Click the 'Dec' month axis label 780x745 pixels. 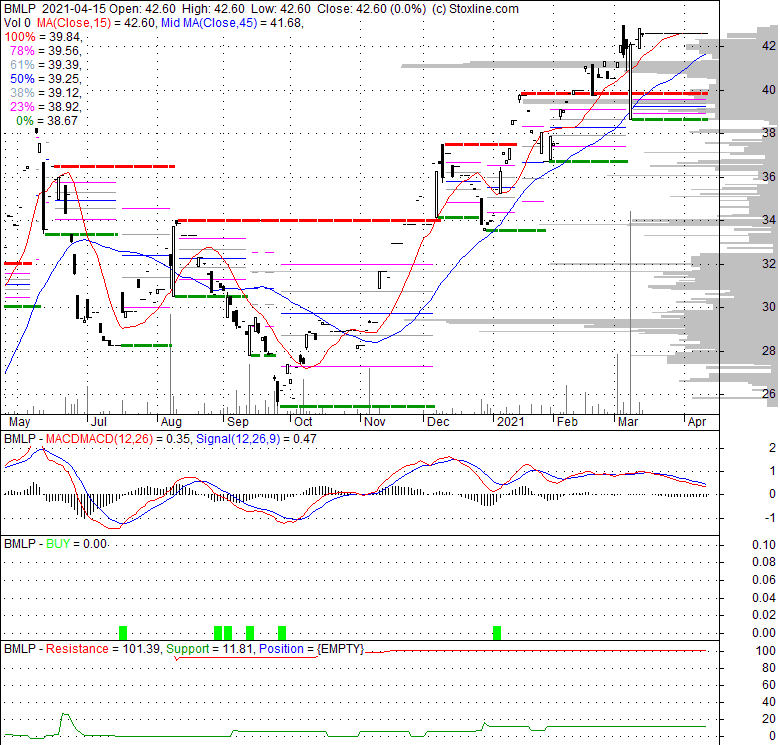click(x=438, y=422)
